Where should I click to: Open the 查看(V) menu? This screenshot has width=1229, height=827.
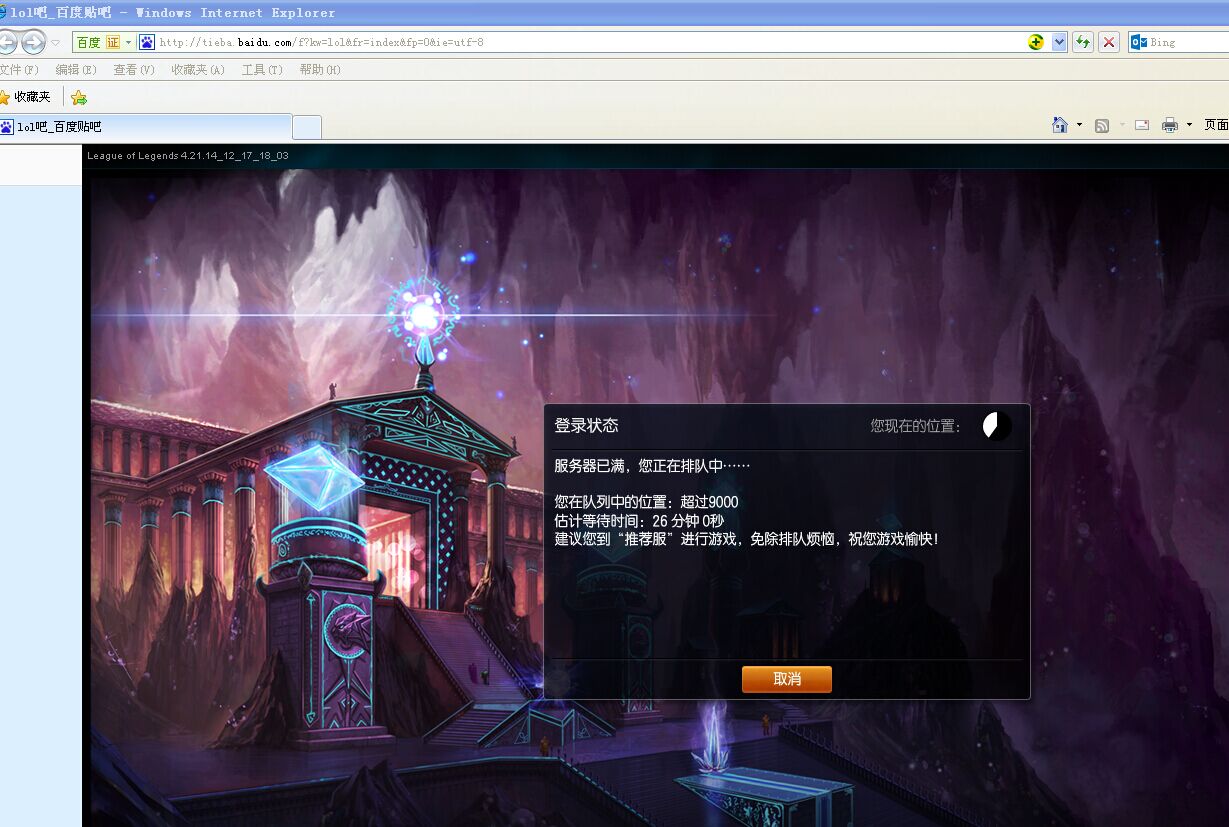click(134, 70)
